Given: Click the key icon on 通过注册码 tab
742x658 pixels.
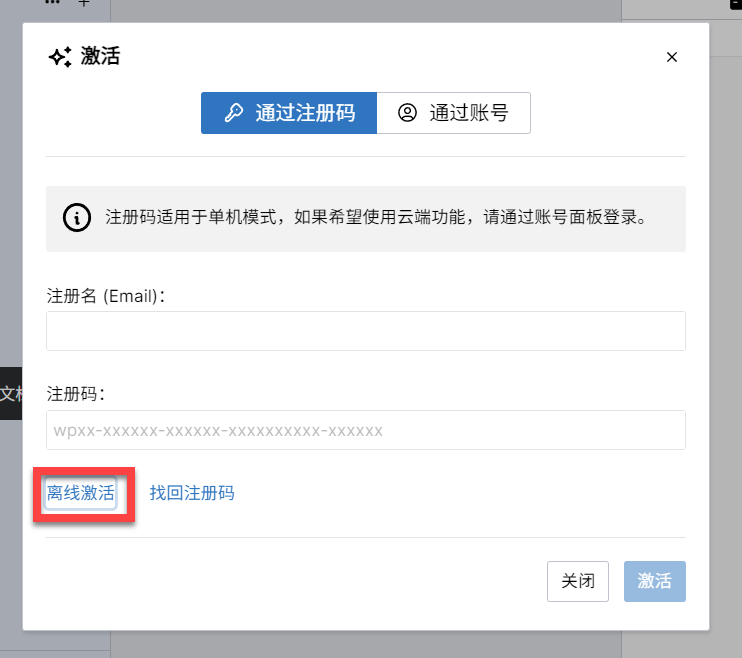Looking at the screenshot, I should 233,113.
